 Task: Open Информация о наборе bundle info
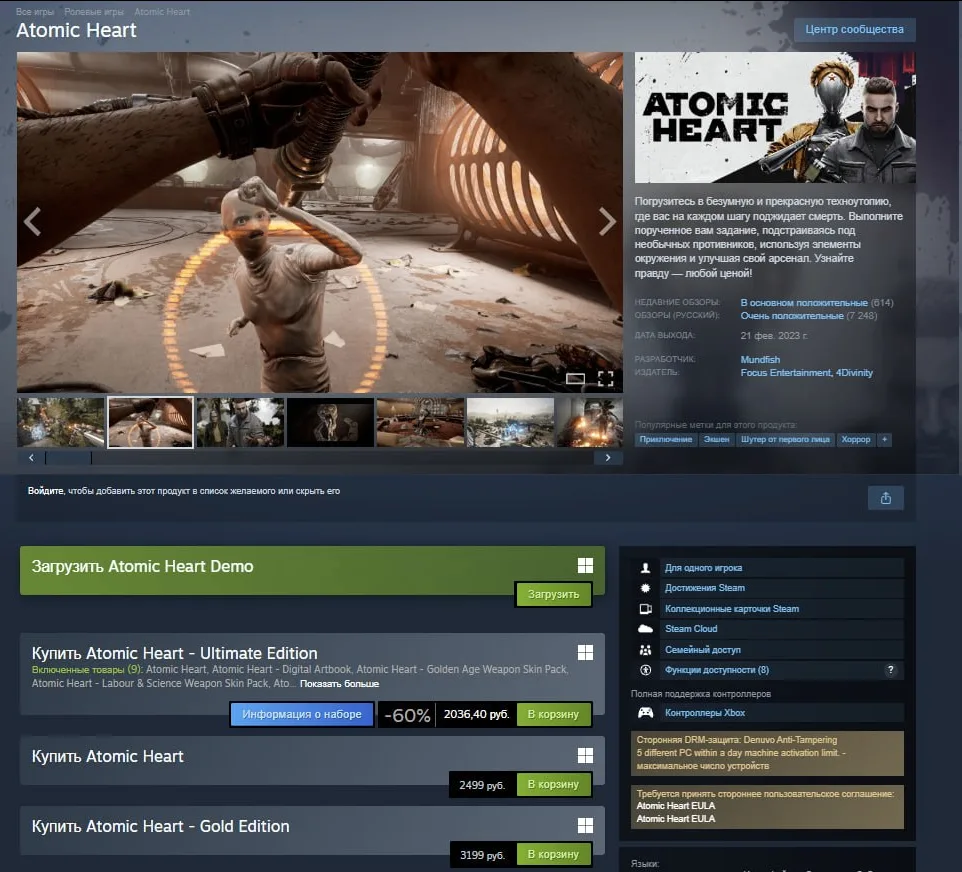point(301,714)
